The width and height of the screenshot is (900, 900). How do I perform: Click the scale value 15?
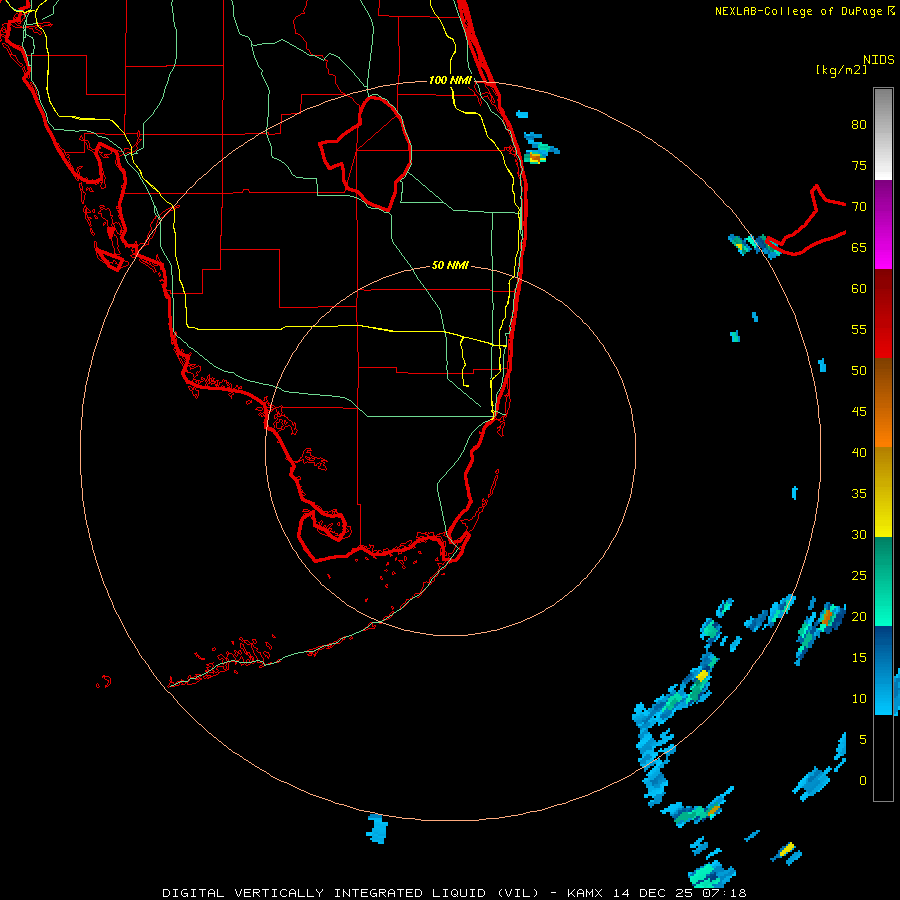[859, 657]
